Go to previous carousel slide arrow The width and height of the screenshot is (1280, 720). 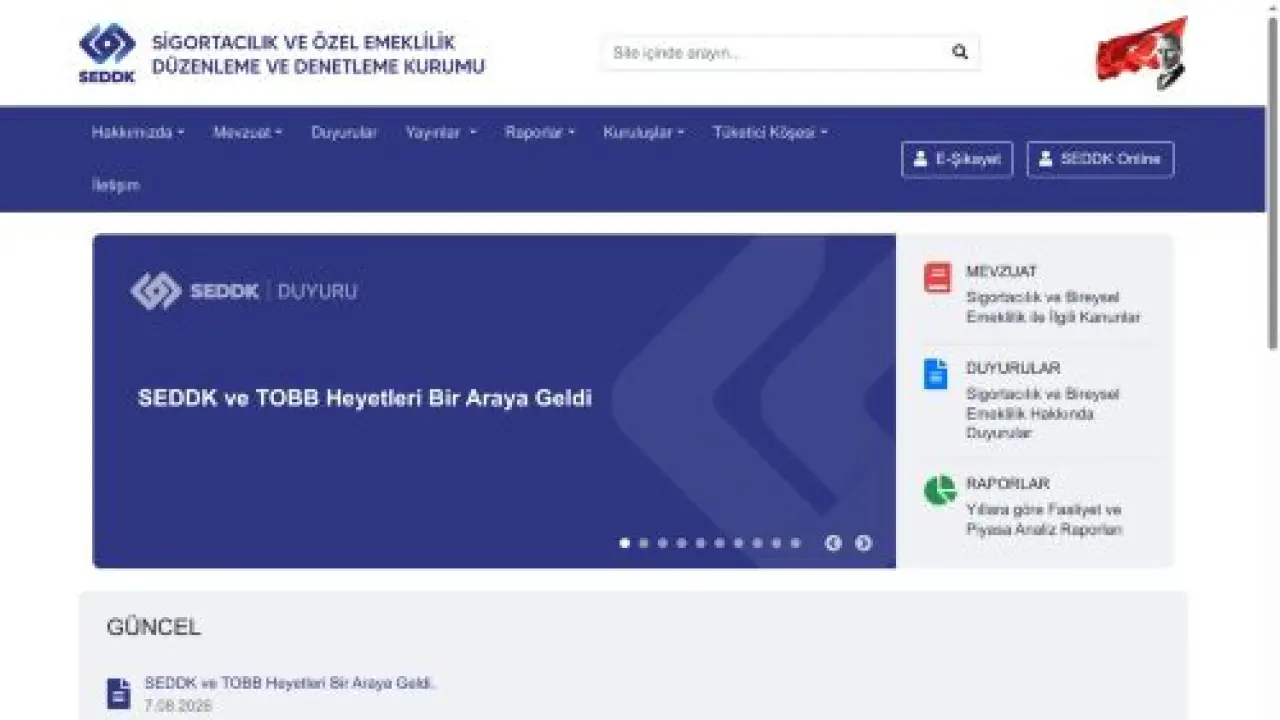click(x=833, y=543)
